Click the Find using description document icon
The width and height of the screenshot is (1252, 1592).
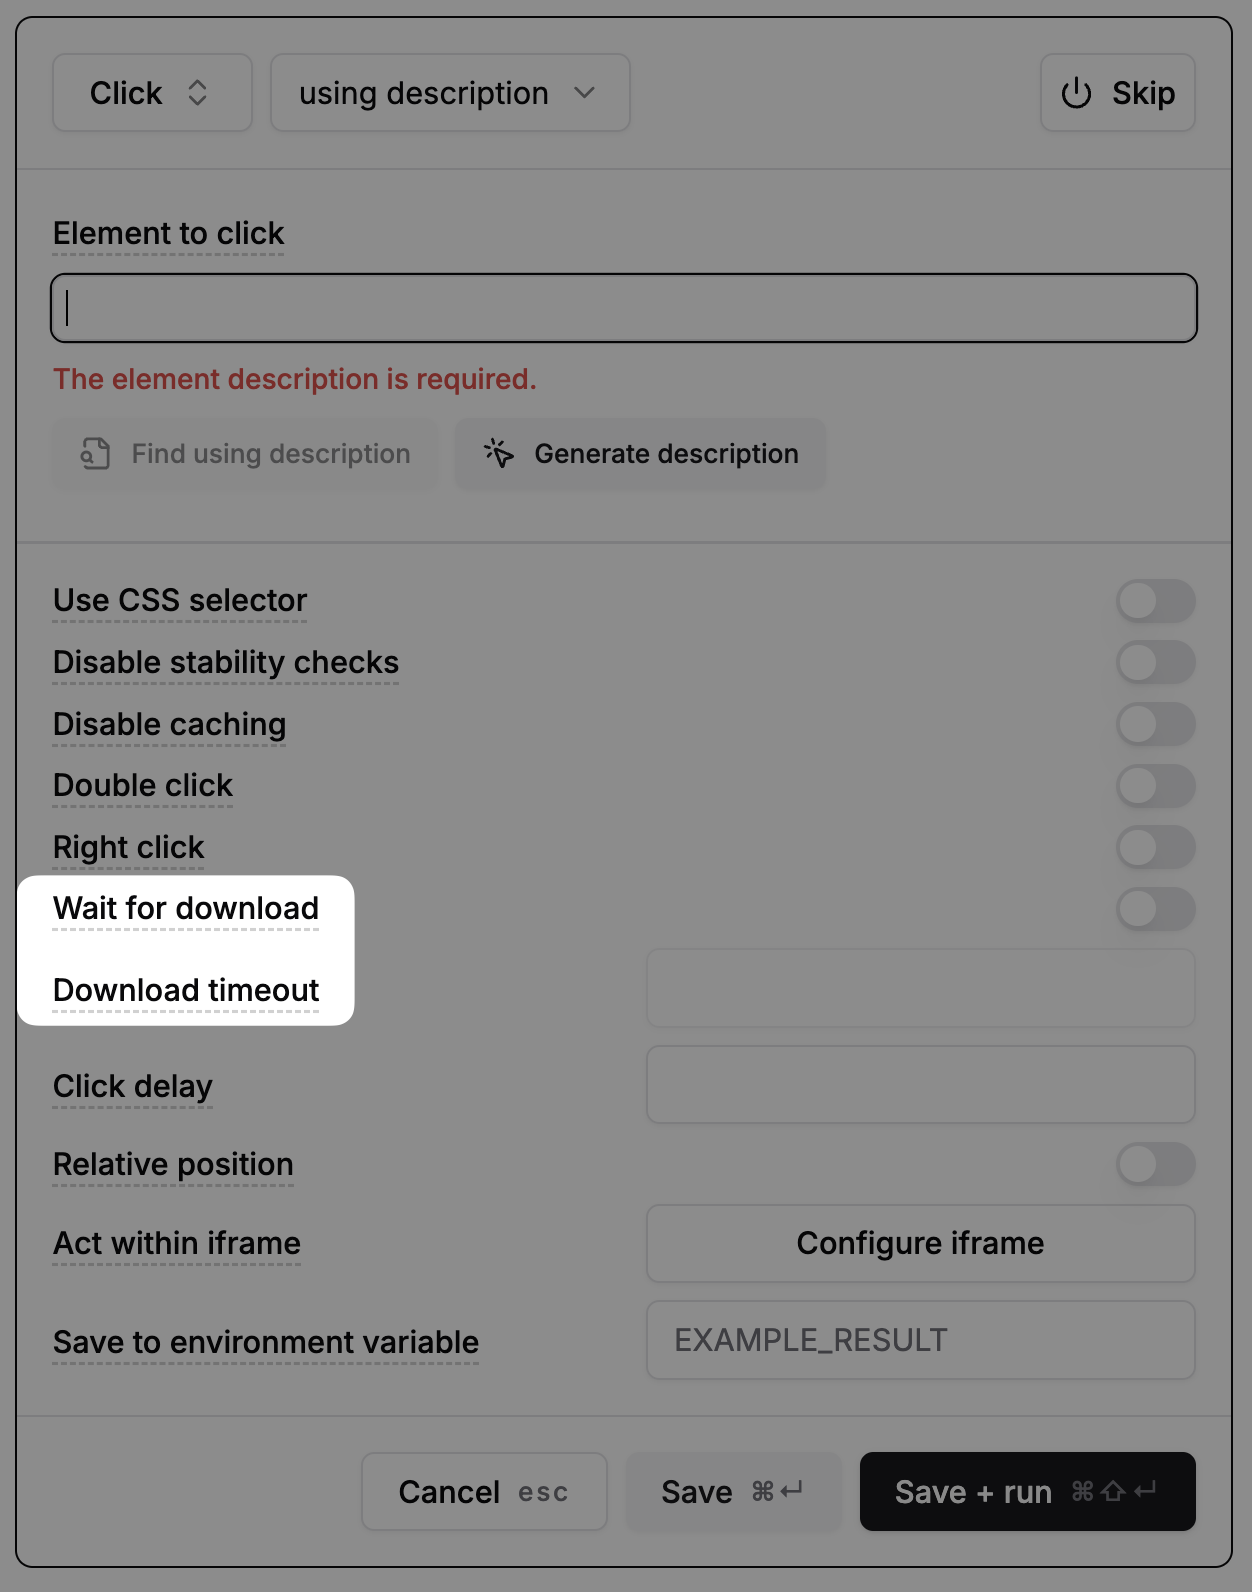pos(95,454)
